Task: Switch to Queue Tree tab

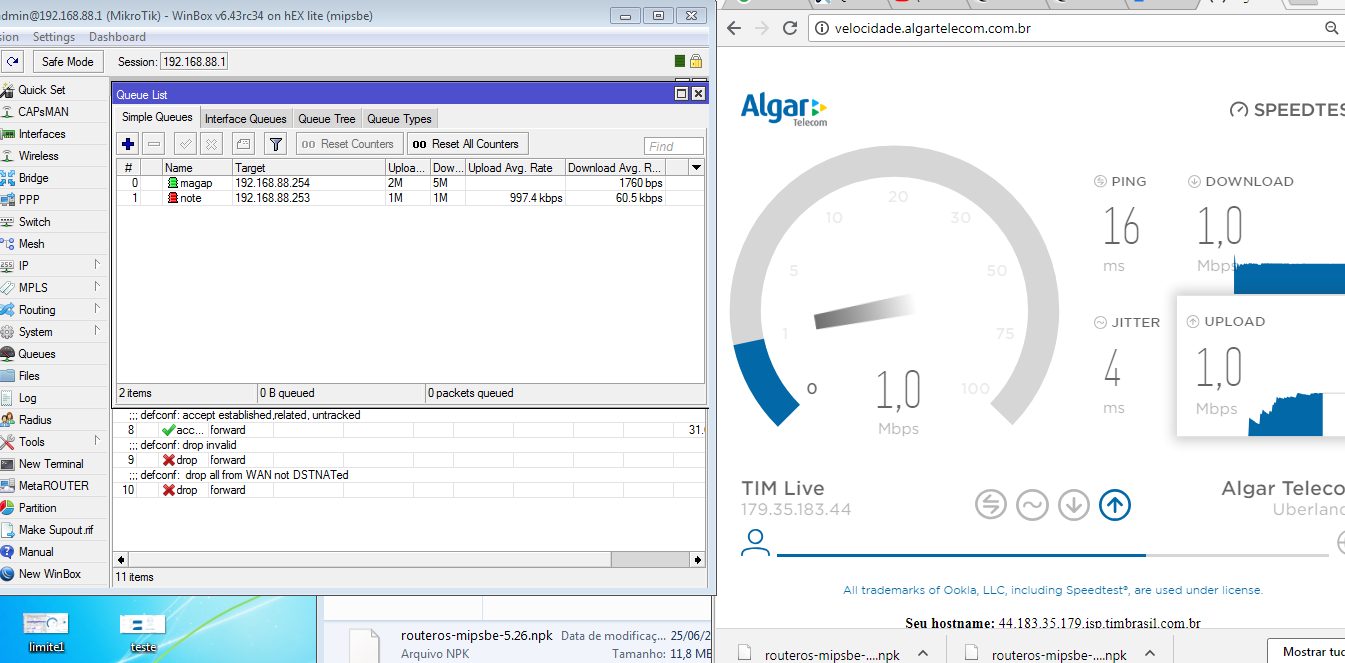Action: pyautogui.click(x=327, y=119)
